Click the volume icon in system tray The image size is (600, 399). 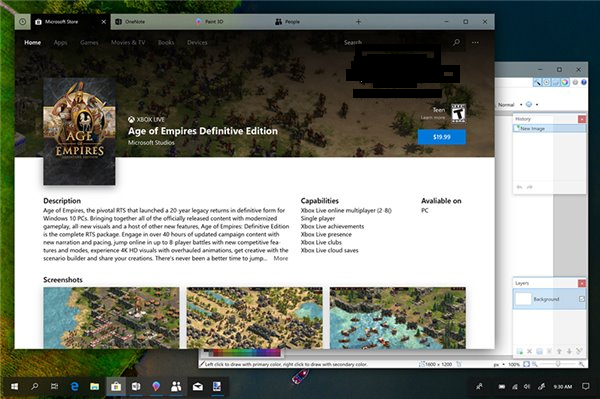(527, 387)
